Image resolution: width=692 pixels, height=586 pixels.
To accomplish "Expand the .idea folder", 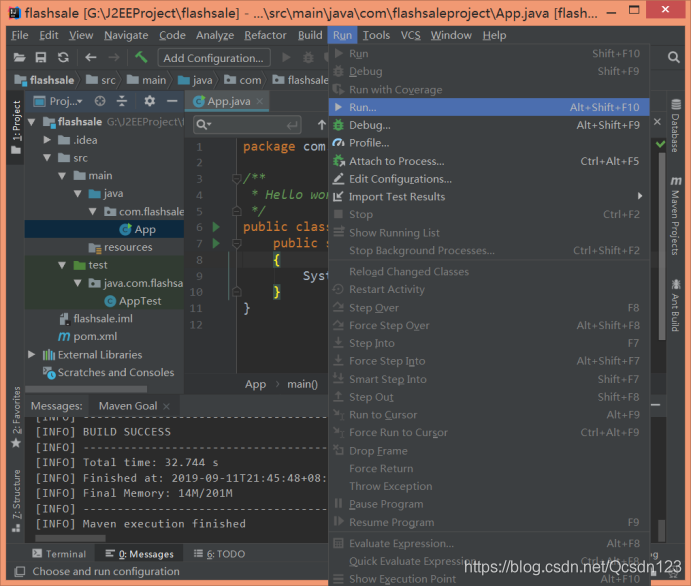I will [47, 140].
